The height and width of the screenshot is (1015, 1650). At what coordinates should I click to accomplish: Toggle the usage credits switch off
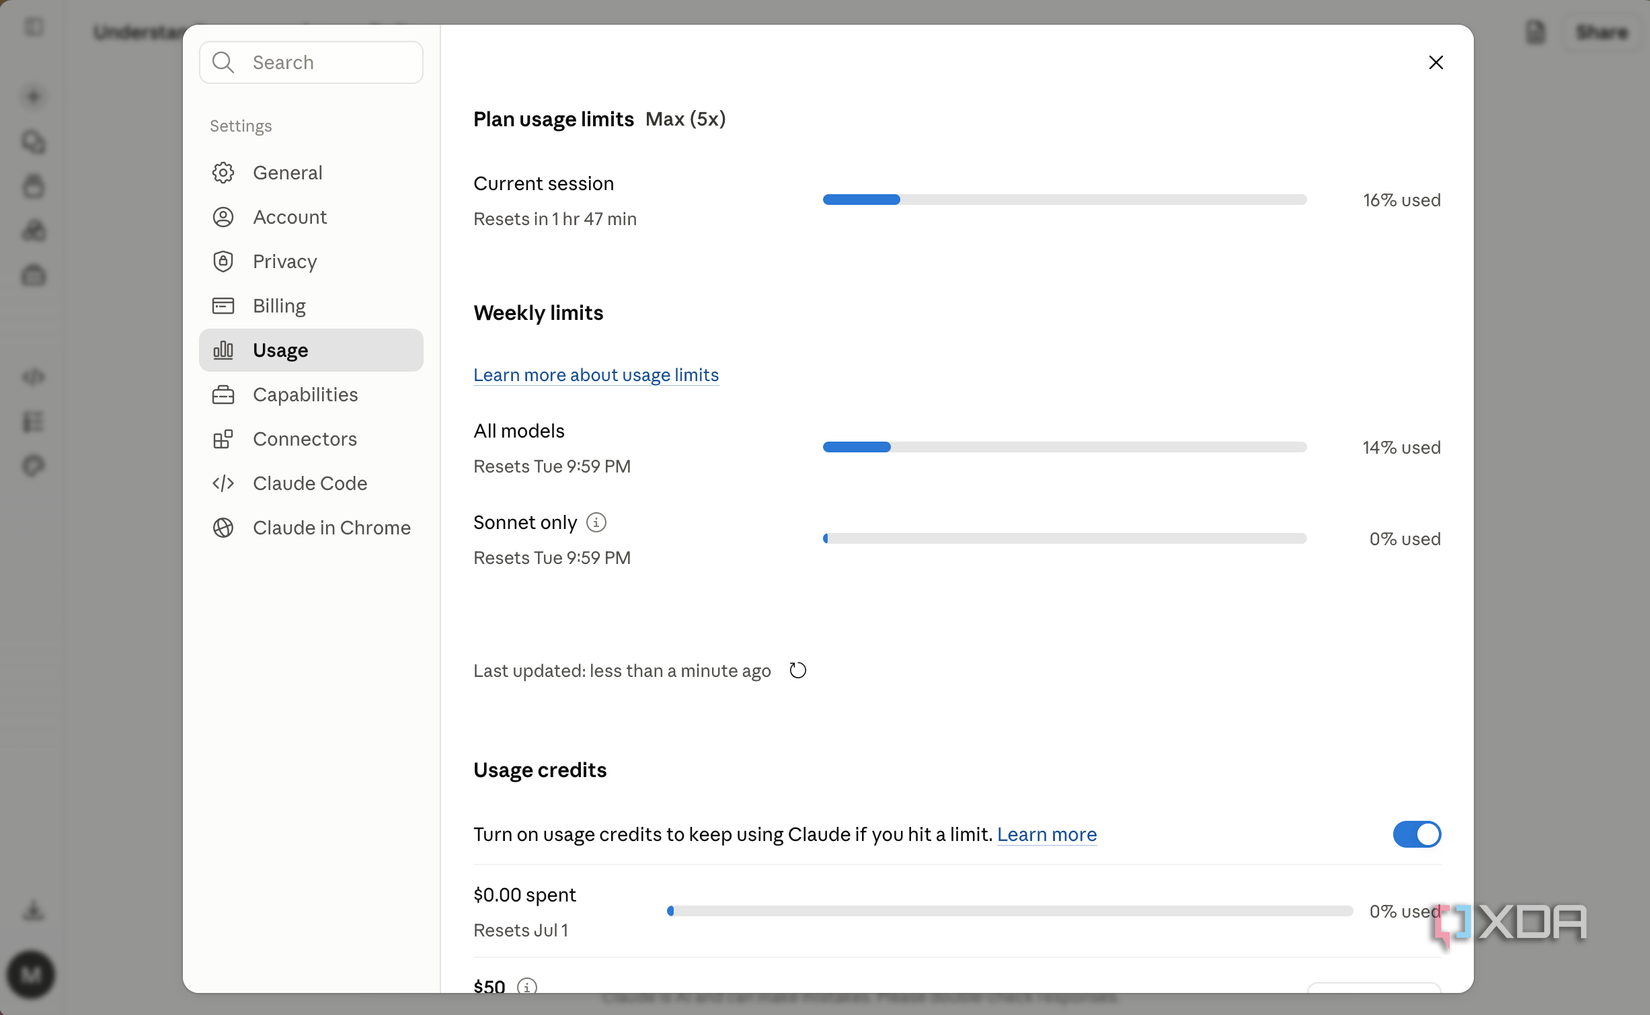1417,834
